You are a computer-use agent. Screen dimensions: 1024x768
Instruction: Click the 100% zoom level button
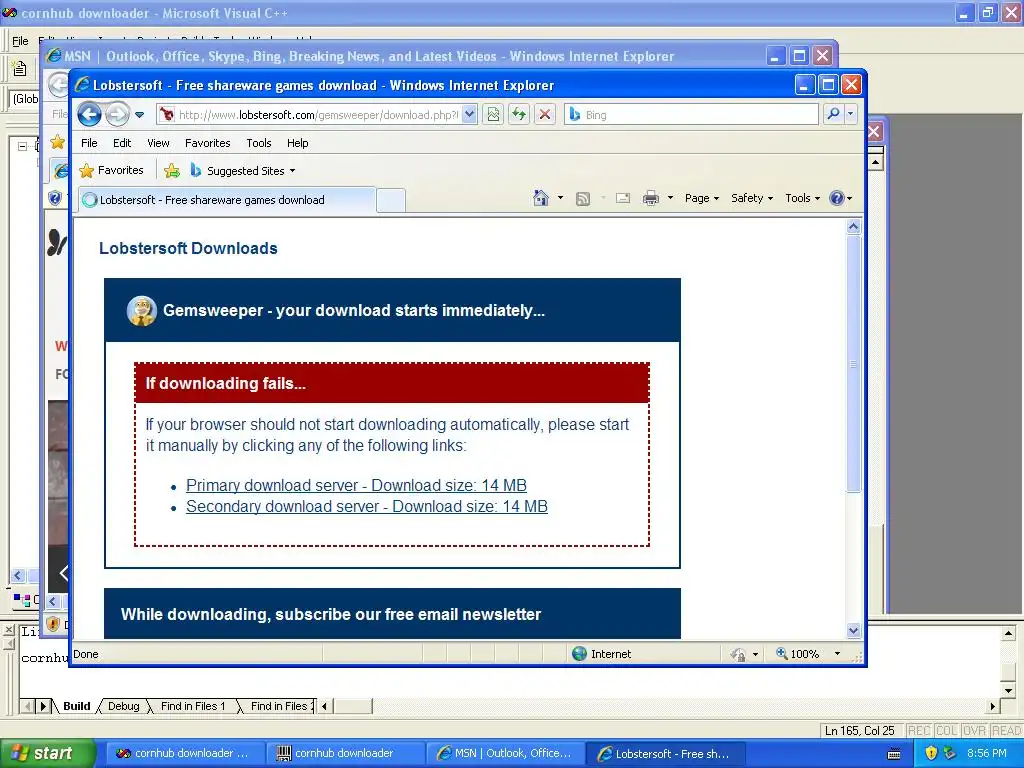(x=797, y=654)
